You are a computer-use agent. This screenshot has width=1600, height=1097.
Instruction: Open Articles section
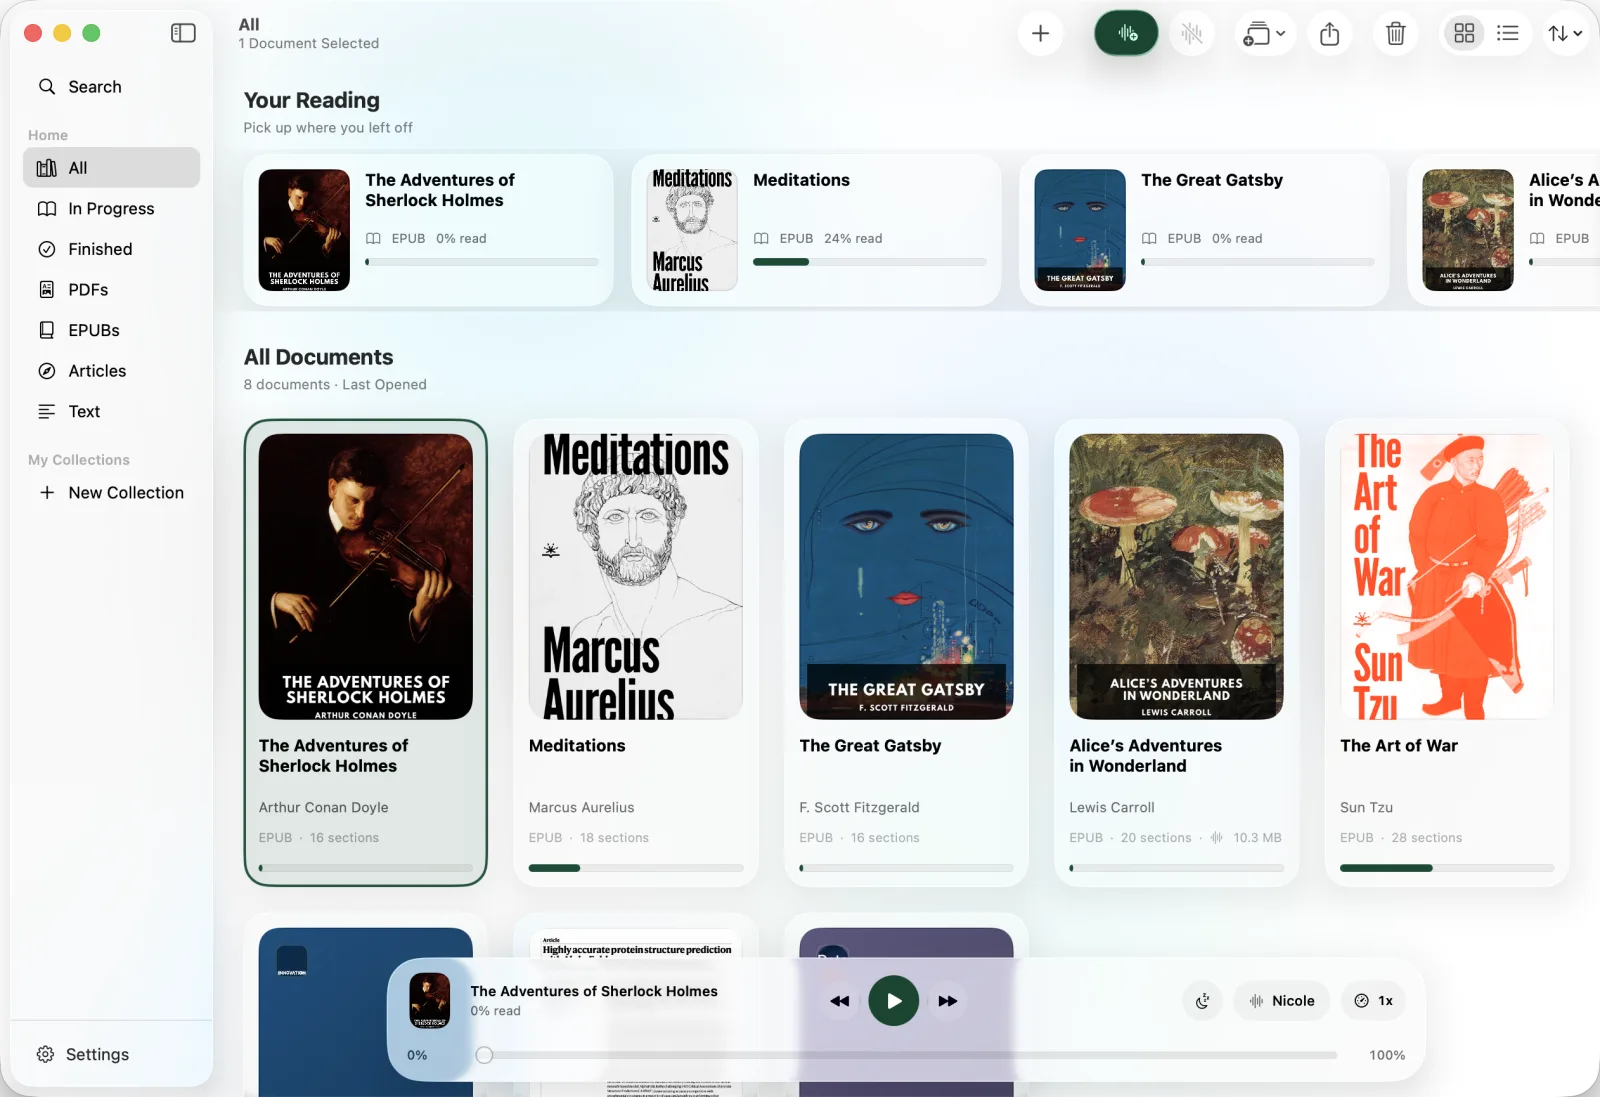tap(111, 371)
